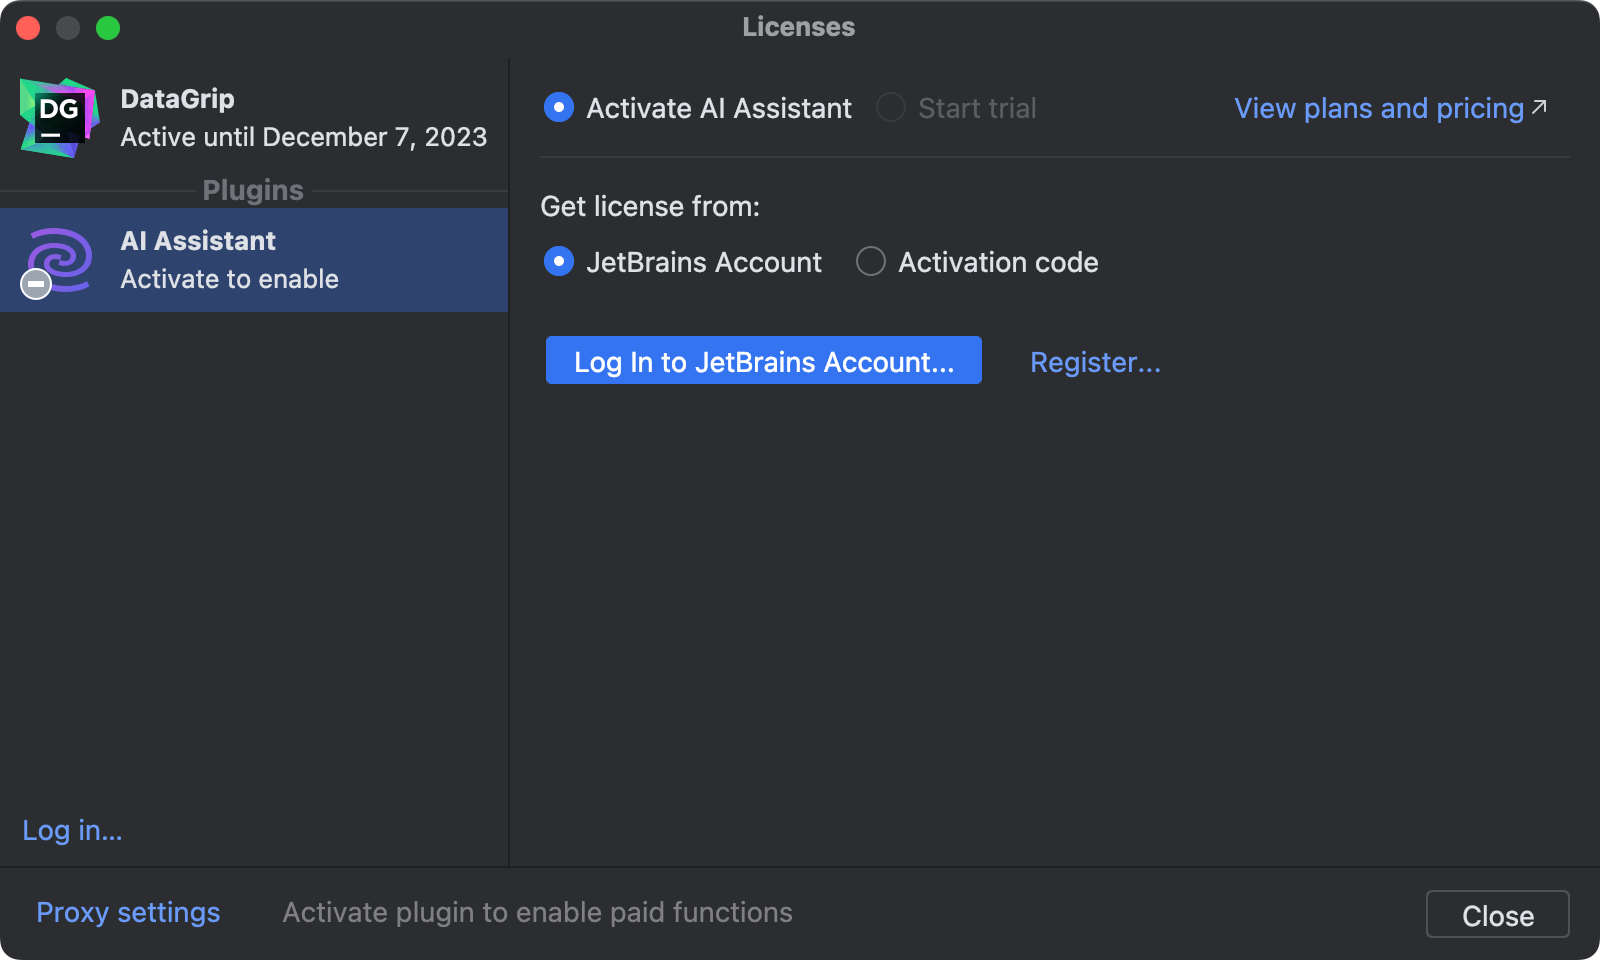Click the AI Assistant plugin spiral icon
1600x960 pixels.
point(62,258)
